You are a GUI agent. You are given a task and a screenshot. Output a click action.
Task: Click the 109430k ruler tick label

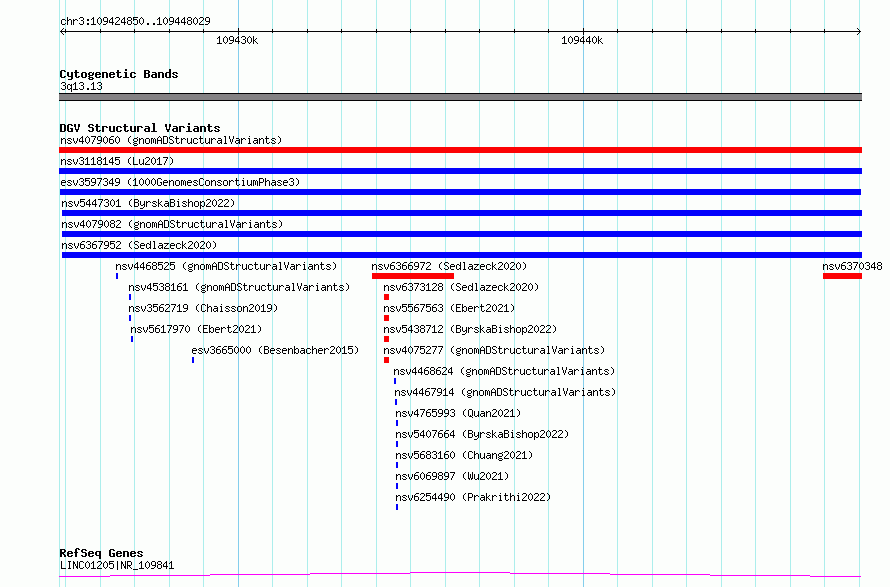point(237,40)
